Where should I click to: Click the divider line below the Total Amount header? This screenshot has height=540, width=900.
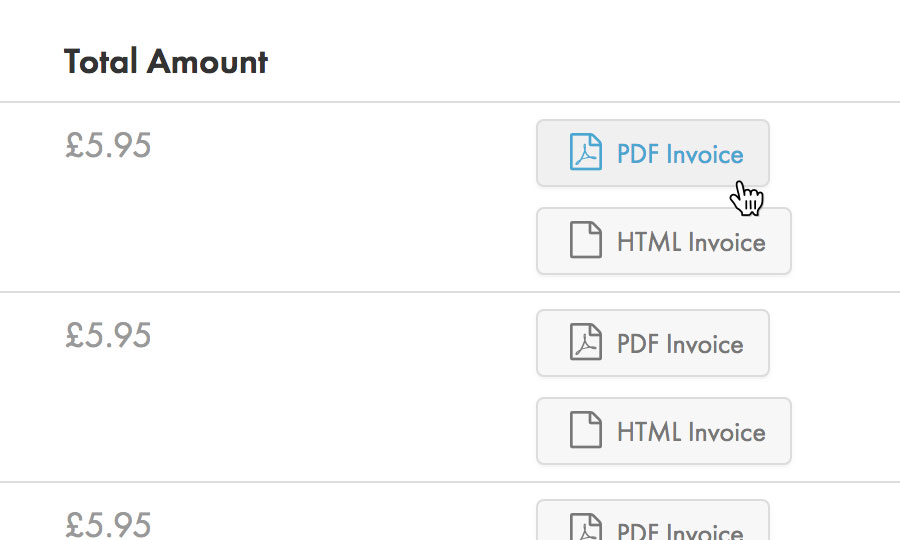(450, 102)
